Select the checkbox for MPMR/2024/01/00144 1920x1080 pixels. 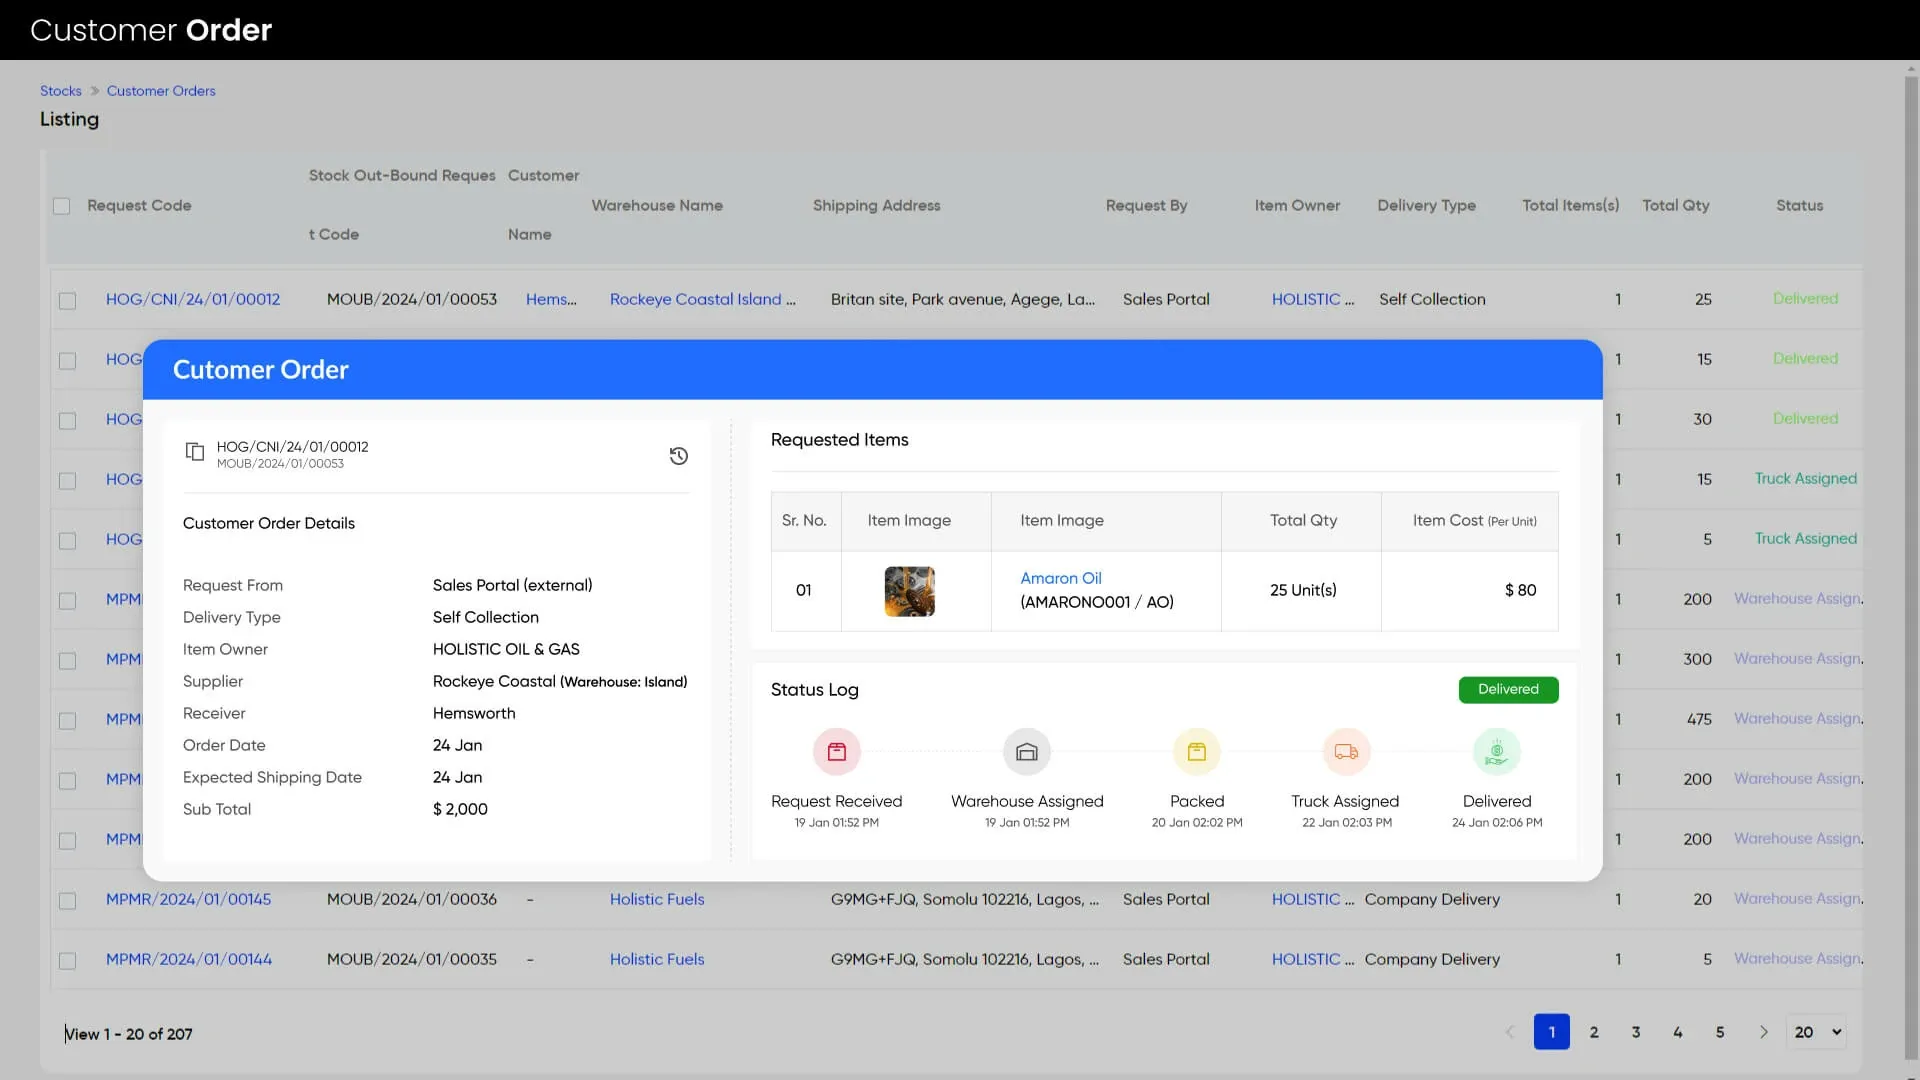(x=67, y=960)
